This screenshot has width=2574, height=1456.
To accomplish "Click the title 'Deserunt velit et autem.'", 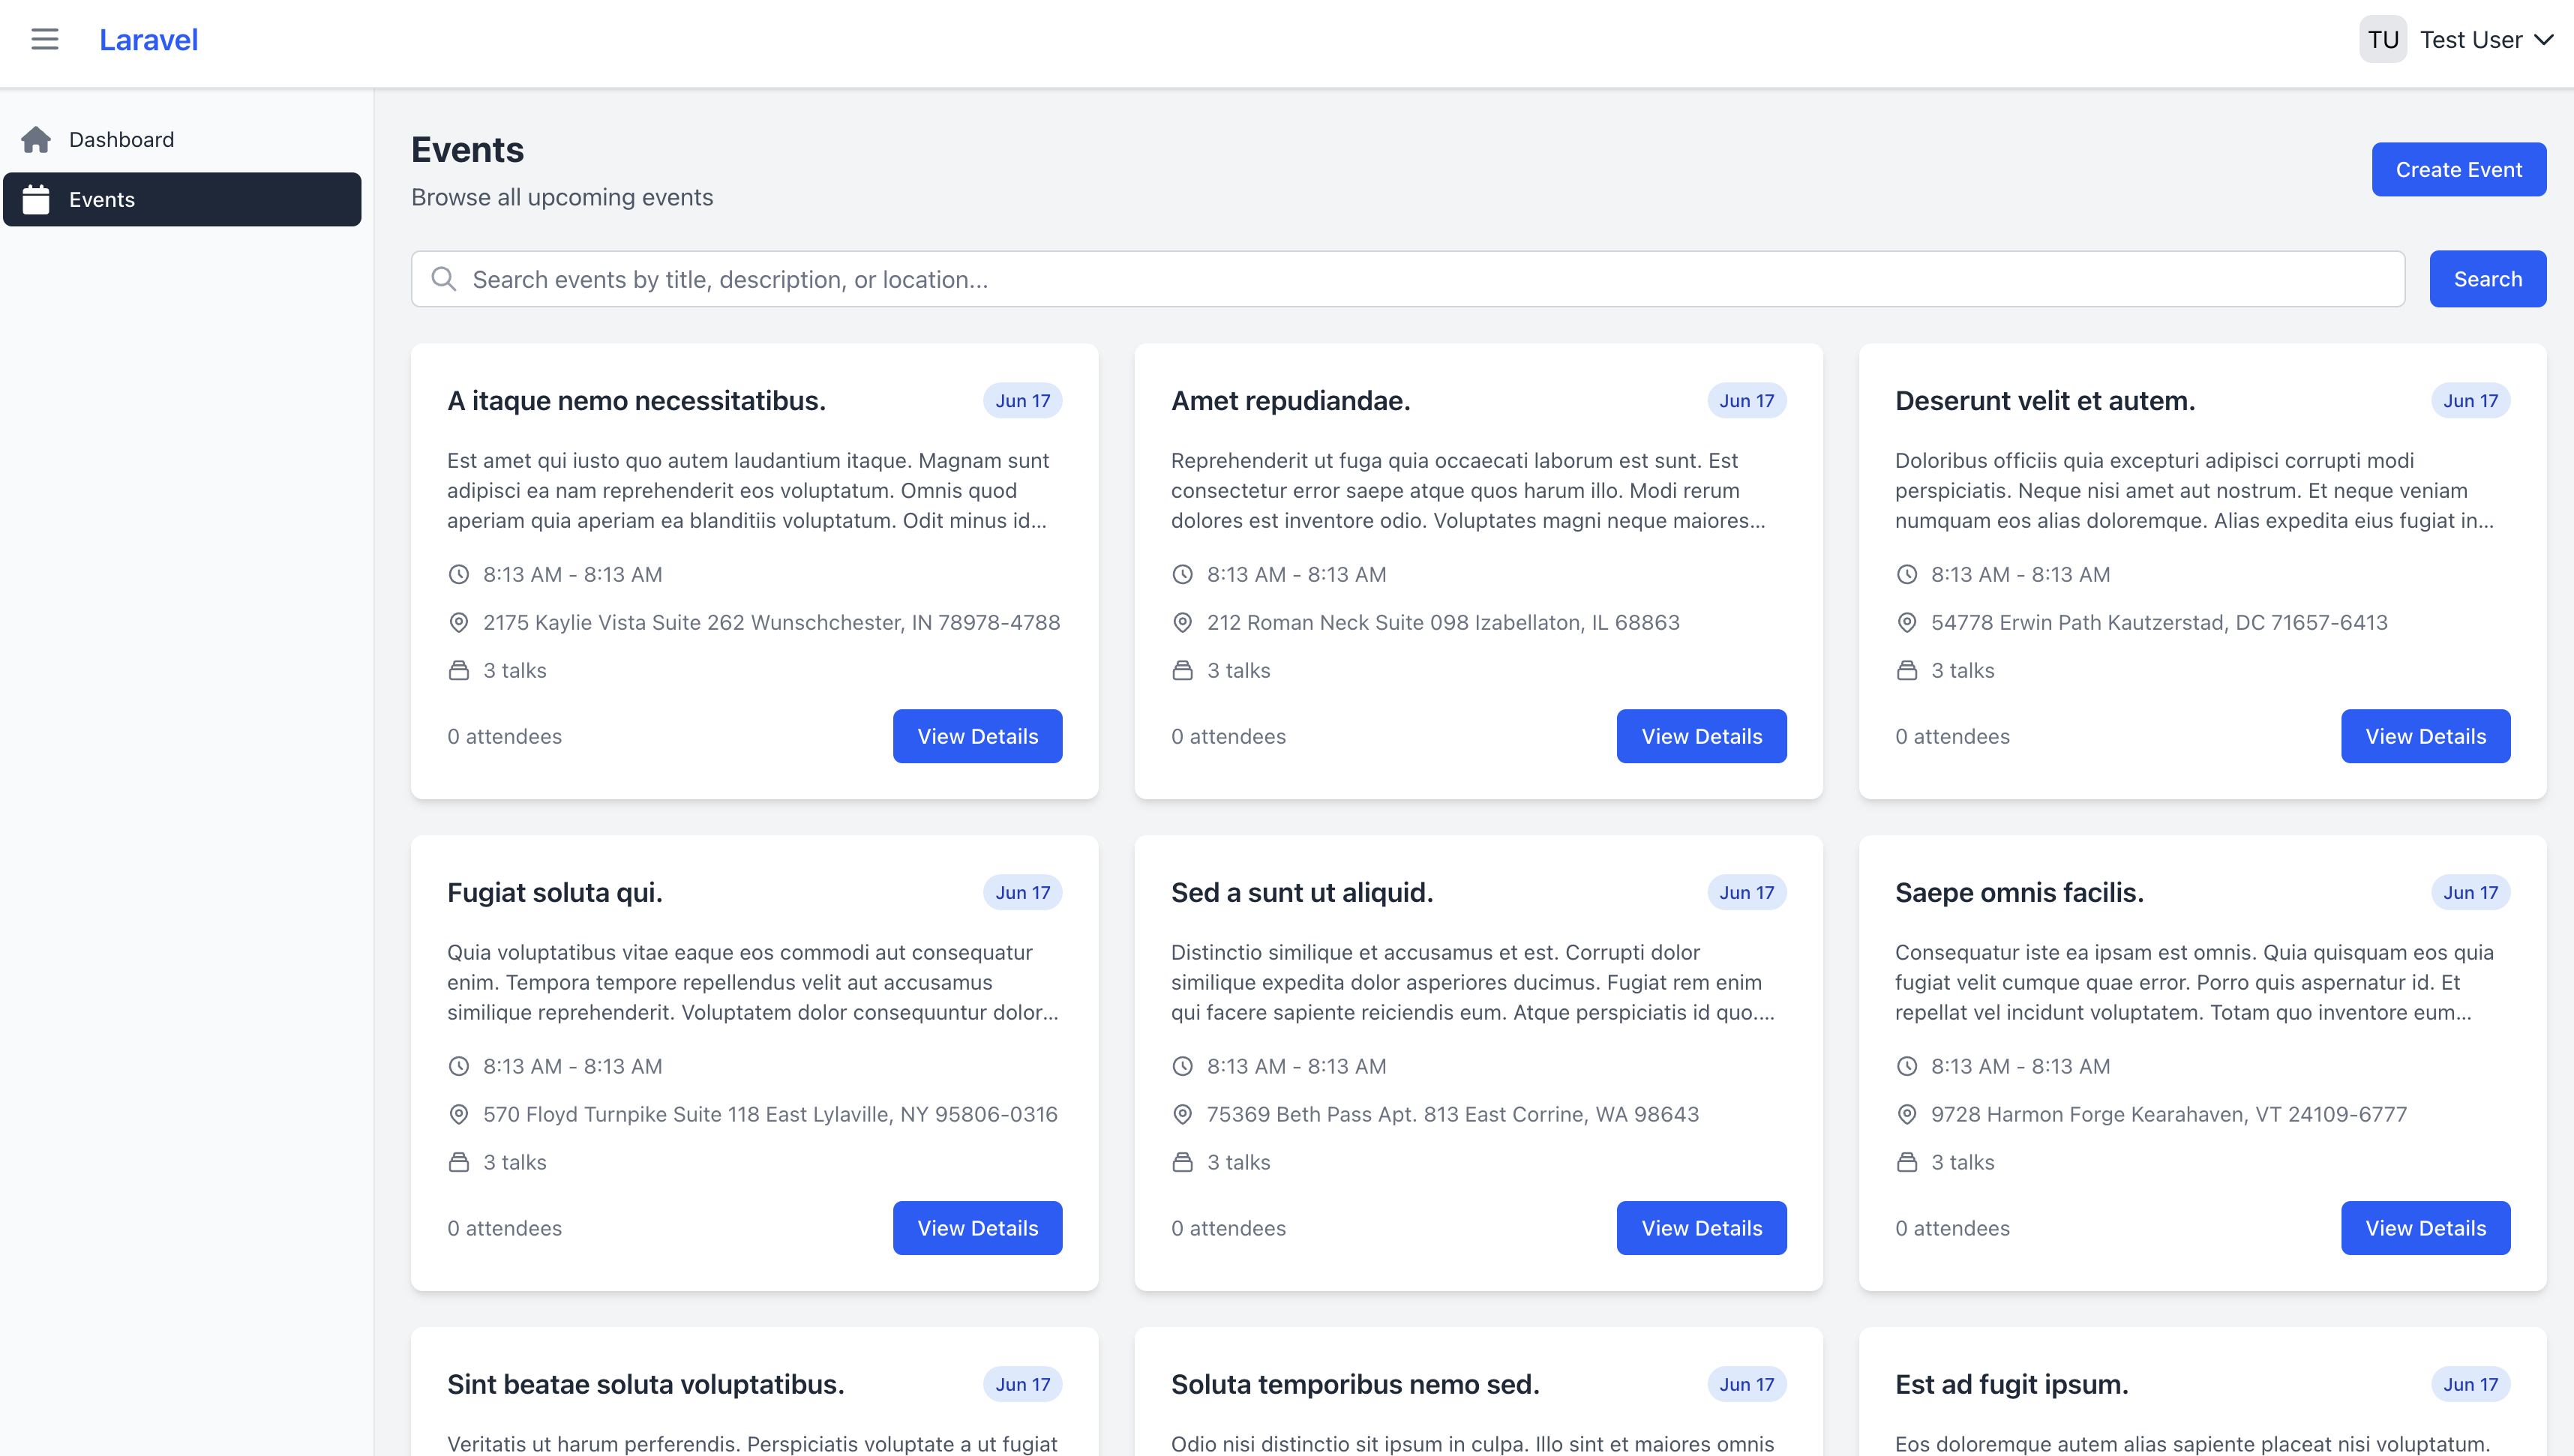I will (2045, 400).
